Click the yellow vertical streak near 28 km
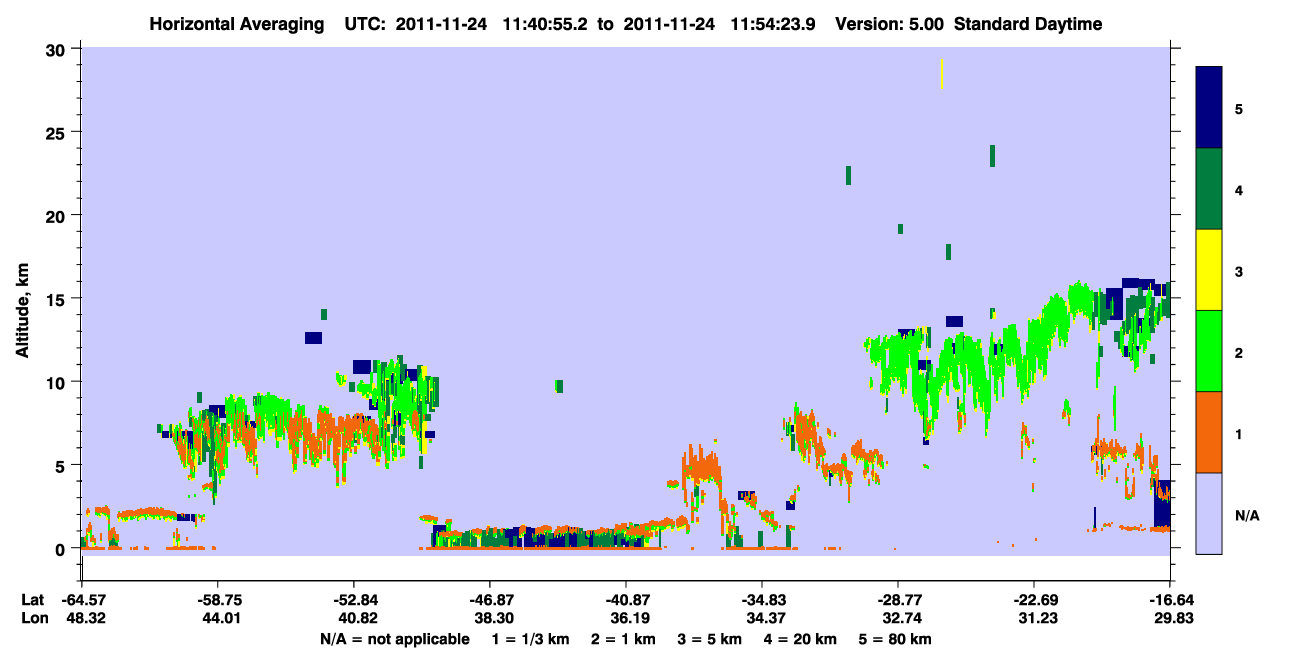The height and width of the screenshot is (667, 1300). click(x=942, y=74)
